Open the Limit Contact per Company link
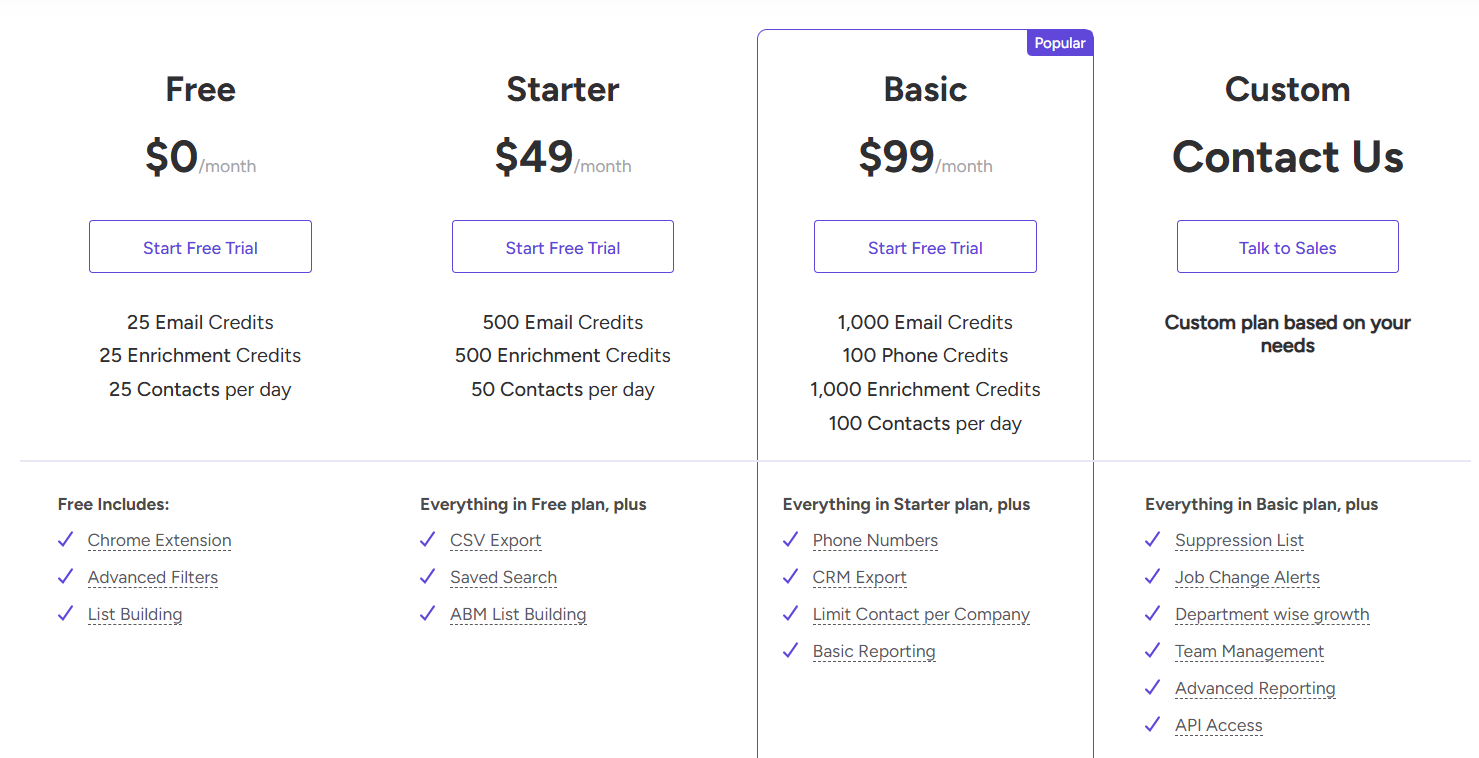1479x758 pixels. (x=921, y=614)
